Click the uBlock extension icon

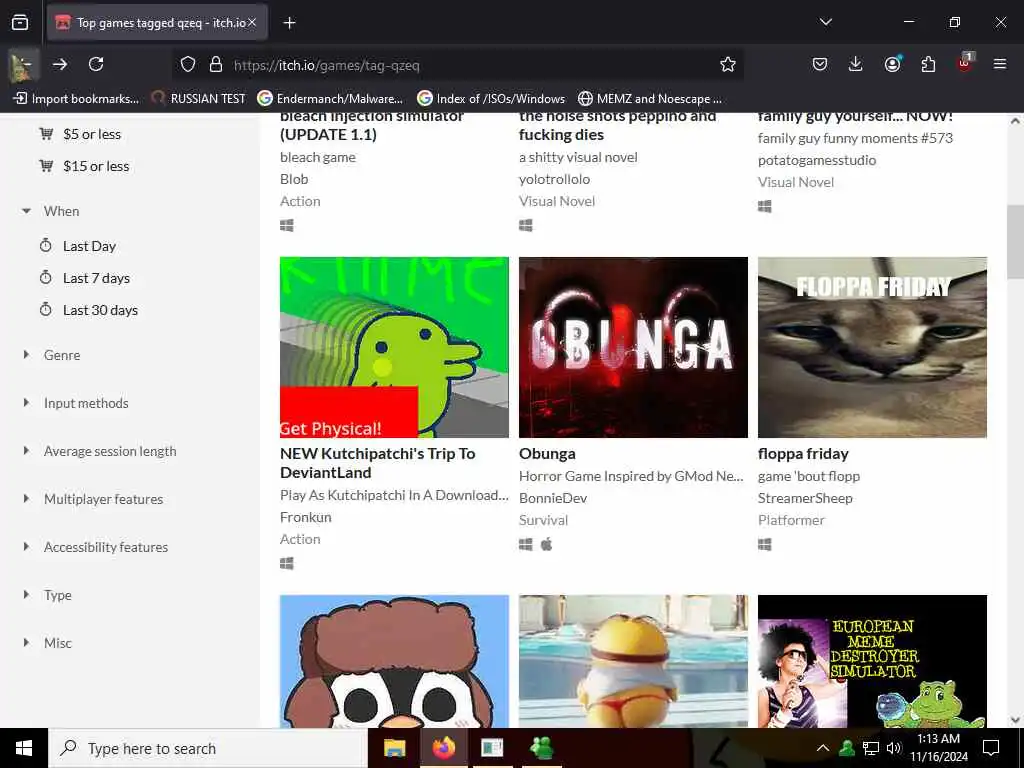coord(965,63)
